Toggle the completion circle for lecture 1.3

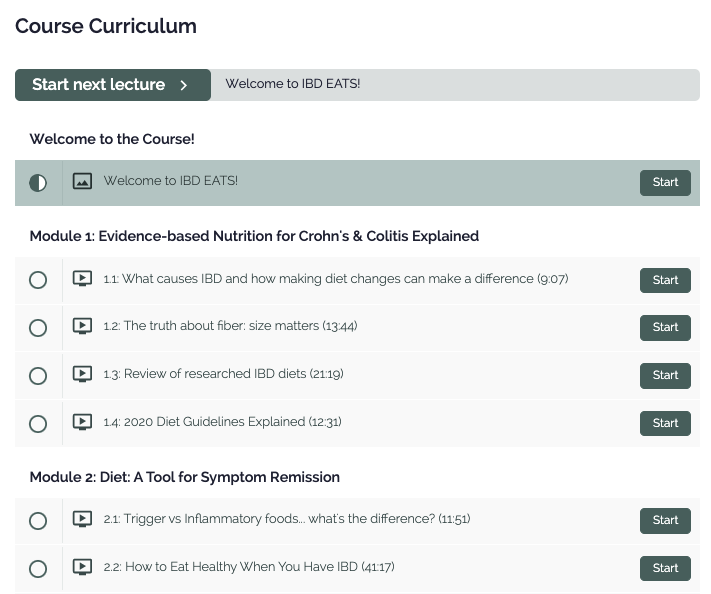click(x=38, y=376)
